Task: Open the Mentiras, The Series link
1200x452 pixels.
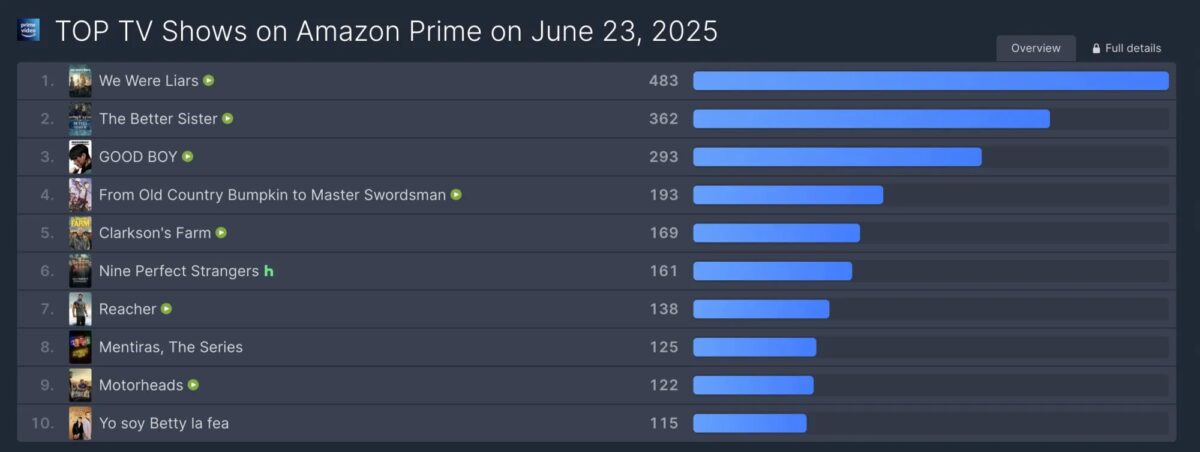Action: click(170, 347)
